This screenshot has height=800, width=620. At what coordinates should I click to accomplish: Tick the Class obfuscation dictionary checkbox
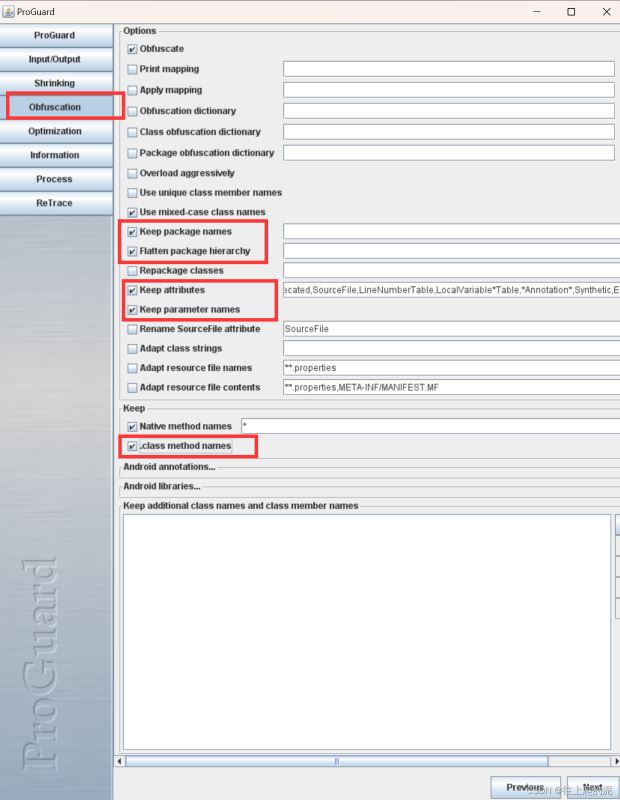[132, 132]
